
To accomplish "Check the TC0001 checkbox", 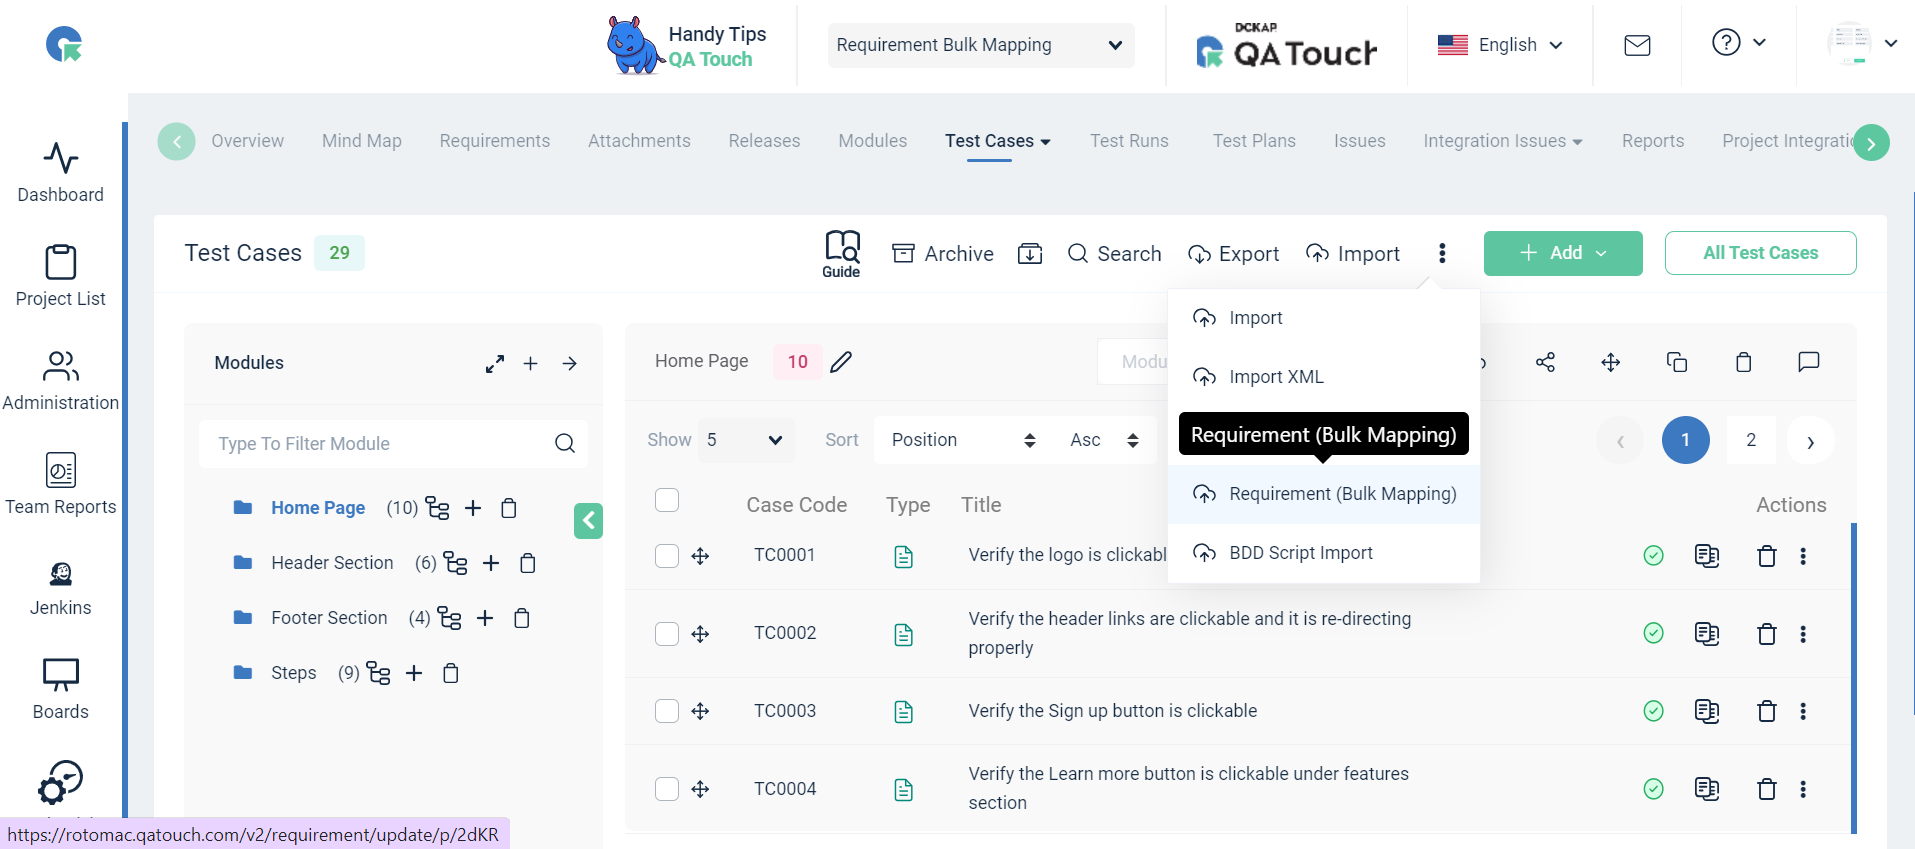I will pos(667,556).
